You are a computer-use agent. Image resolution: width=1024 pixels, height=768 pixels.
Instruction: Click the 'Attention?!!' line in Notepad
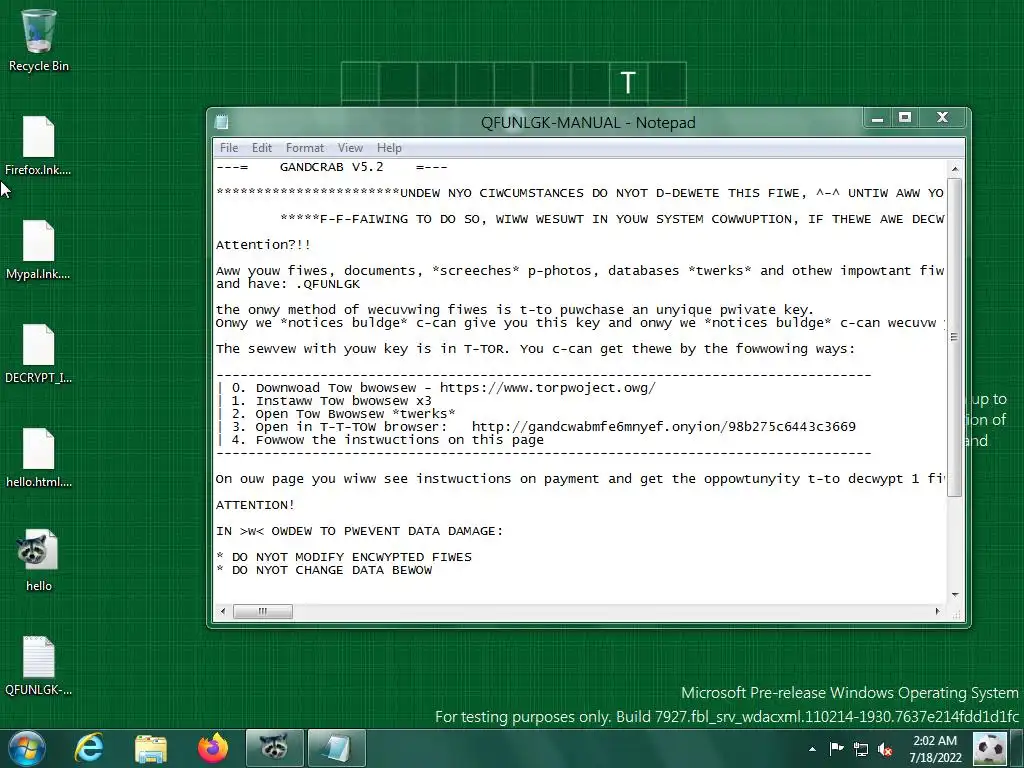pyautogui.click(x=263, y=245)
